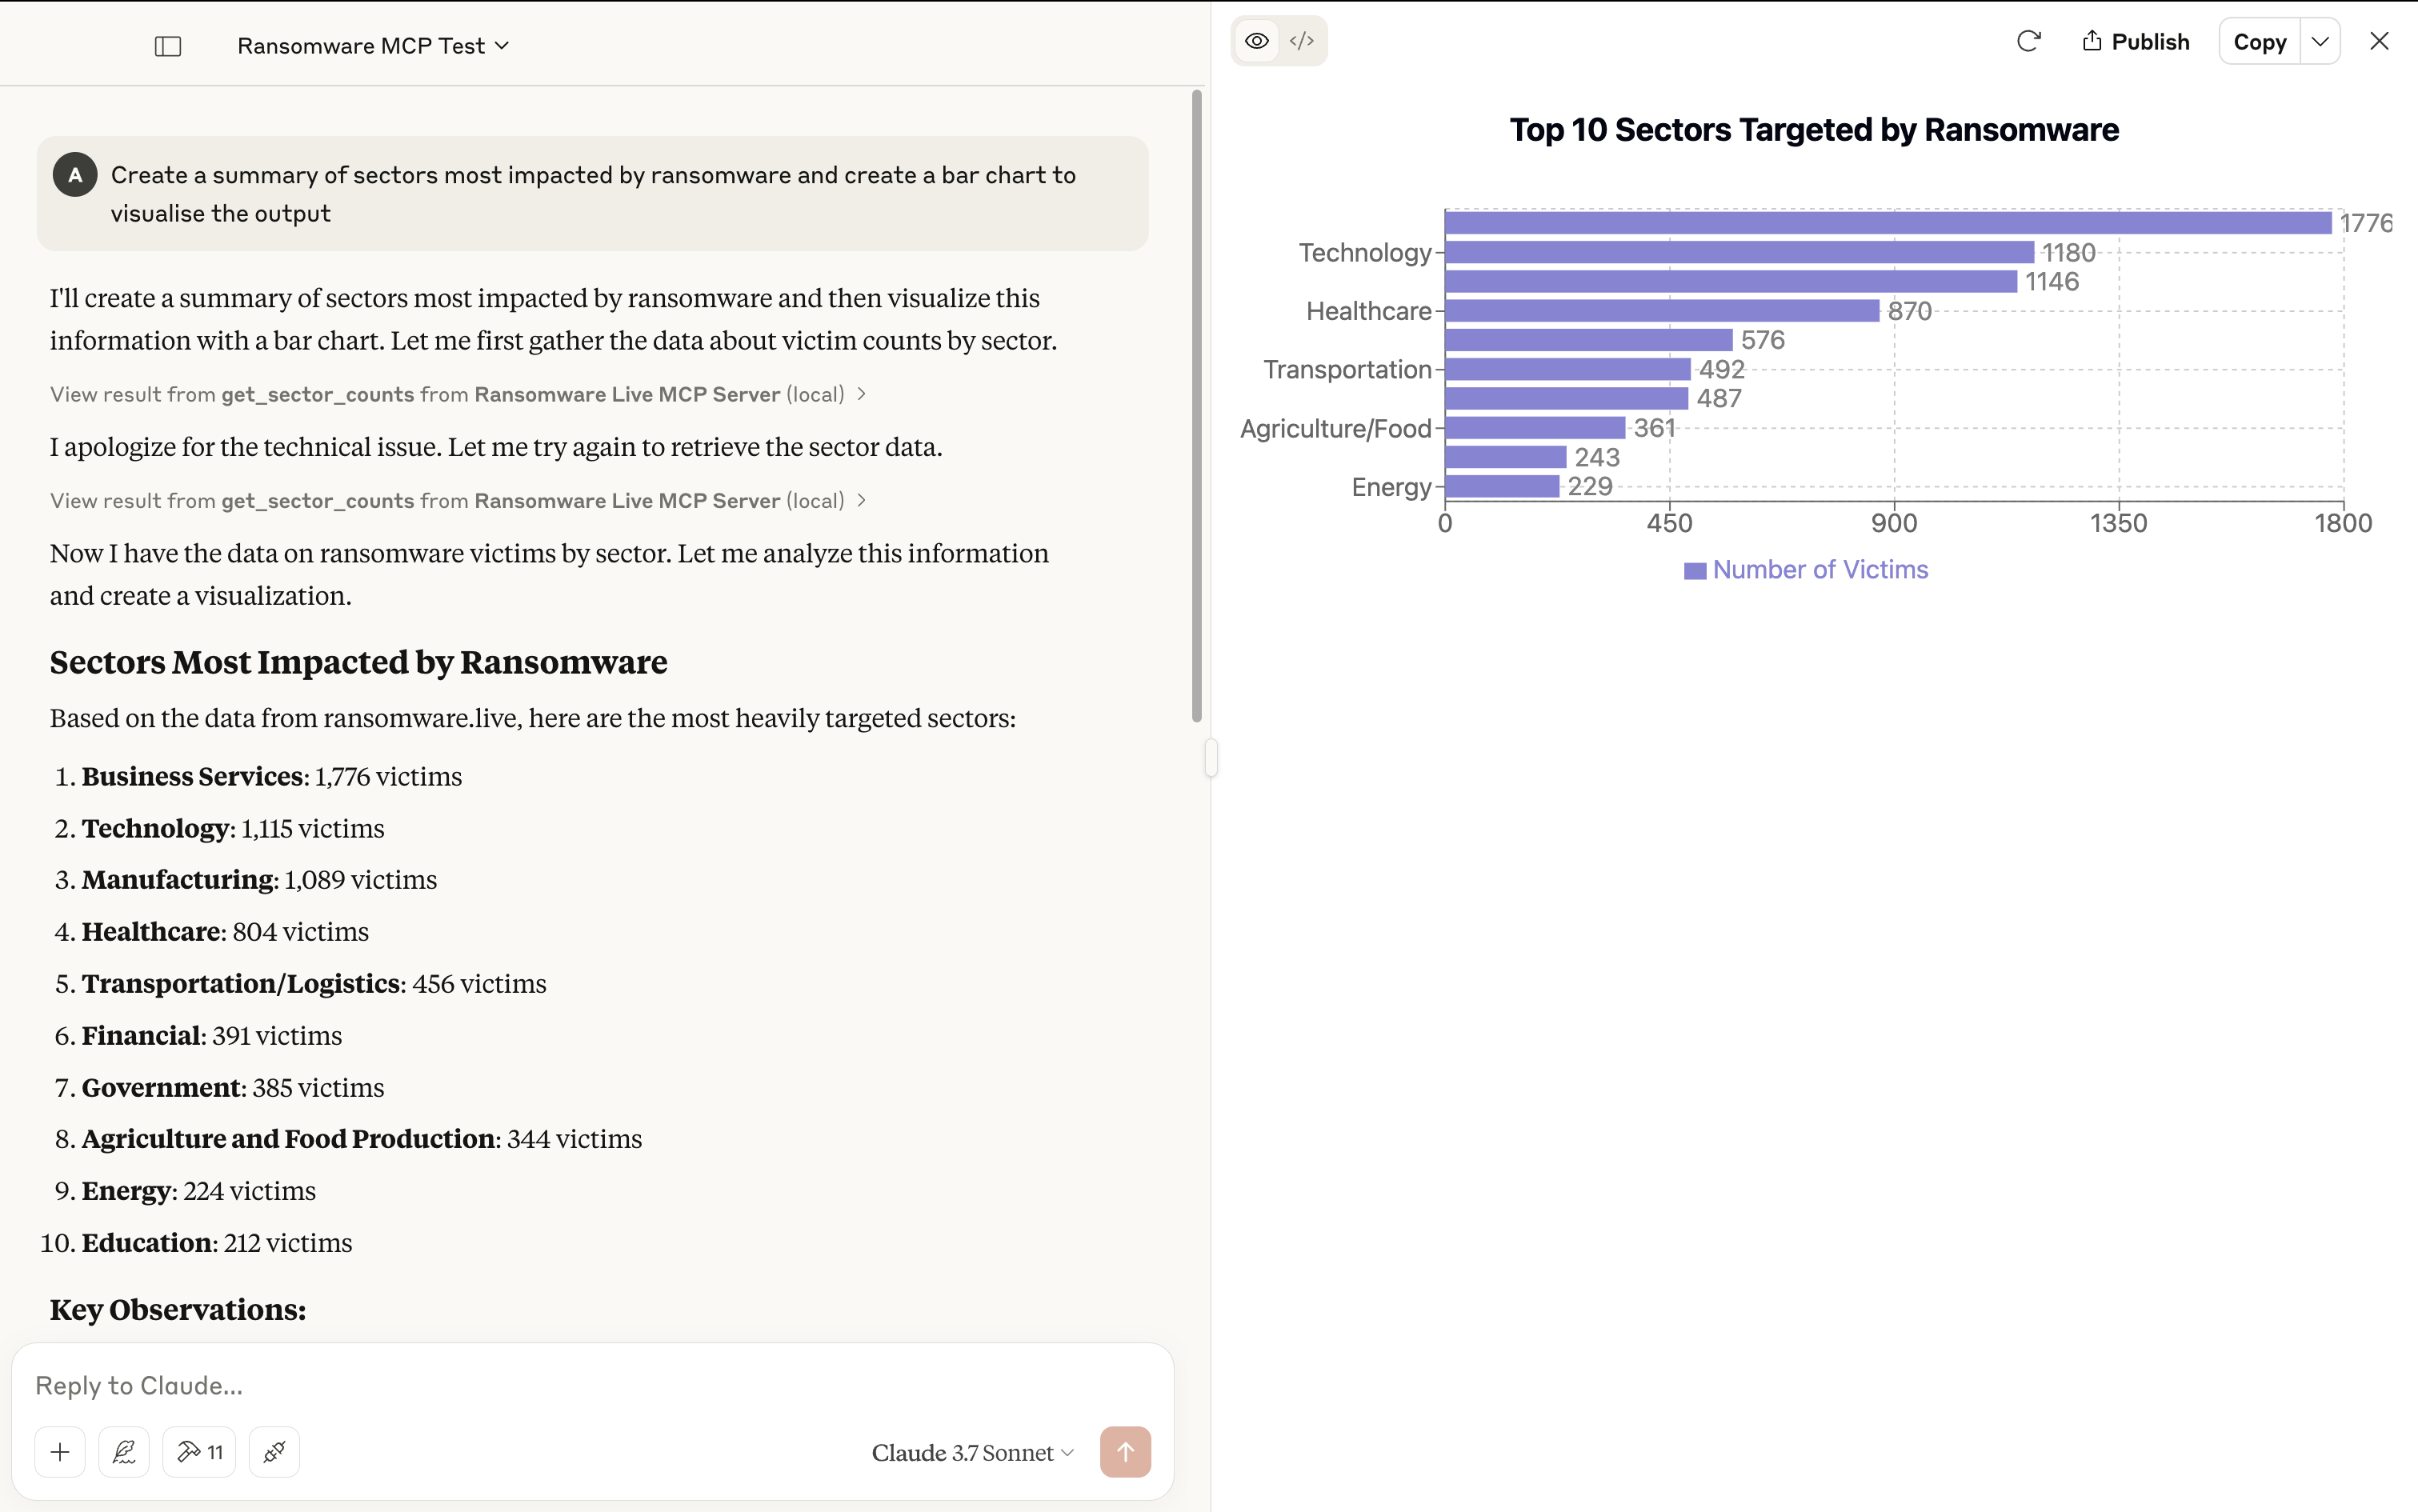Click the Publish button
The image size is (2418, 1512).
2135,41
